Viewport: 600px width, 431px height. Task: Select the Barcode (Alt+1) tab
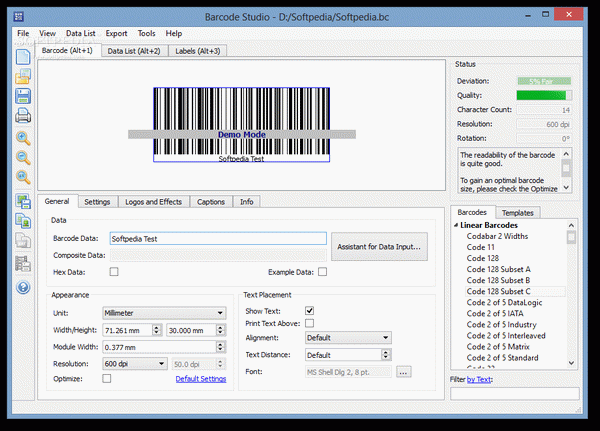68,50
